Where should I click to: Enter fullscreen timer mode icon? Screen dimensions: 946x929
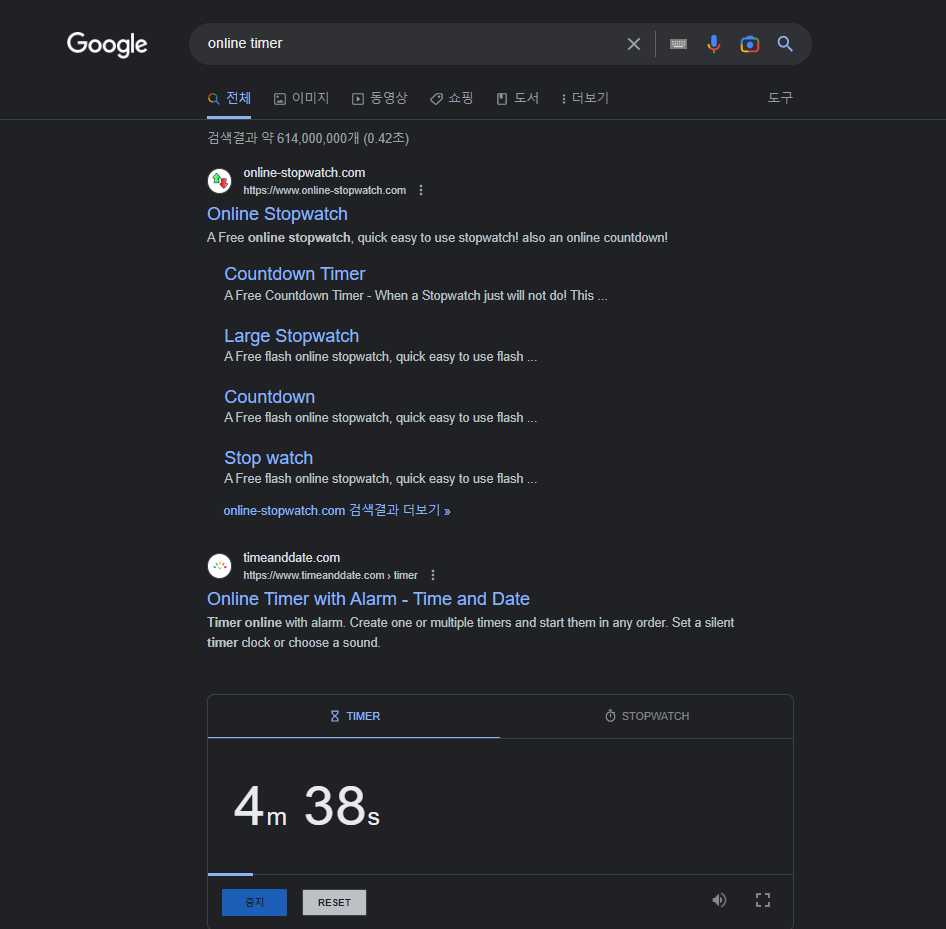pyautogui.click(x=763, y=901)
